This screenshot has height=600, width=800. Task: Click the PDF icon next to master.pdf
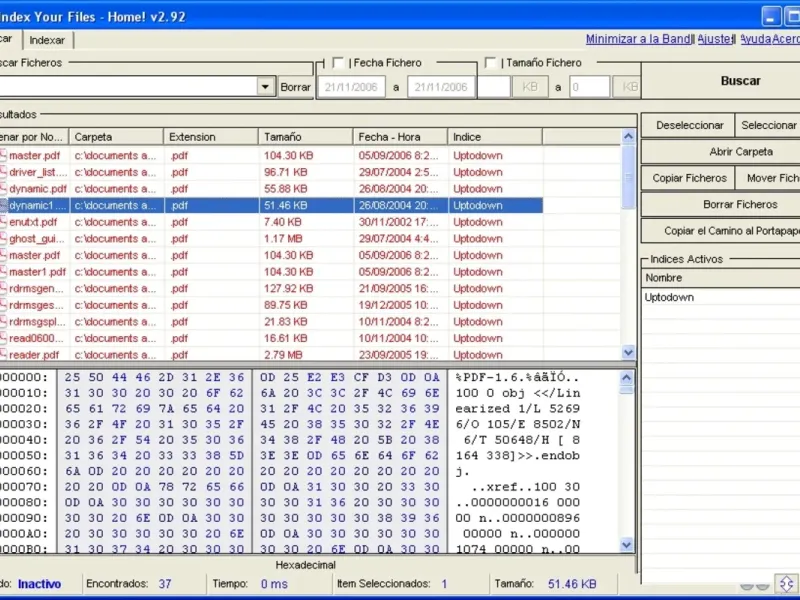pos(3,156)
